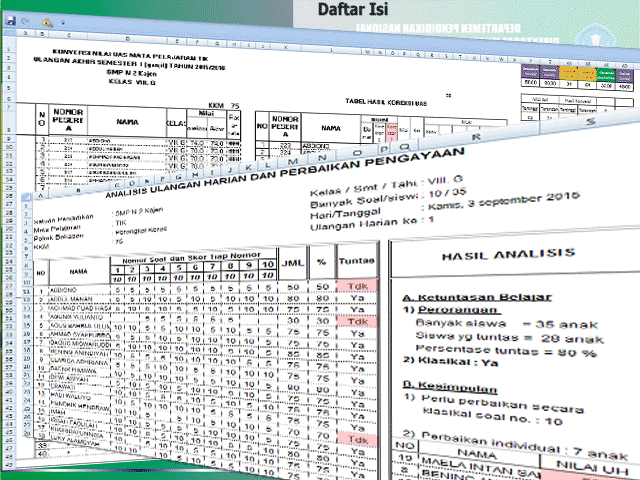
Task: Click the name 'MAELA INTAN SA' in the individual improvement table
Action: pos(480,467)
